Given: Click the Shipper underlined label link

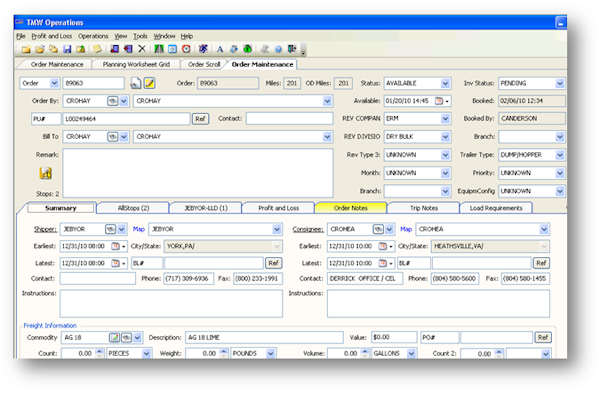Looking at the screenshot, I should click(x=45, y=229).
